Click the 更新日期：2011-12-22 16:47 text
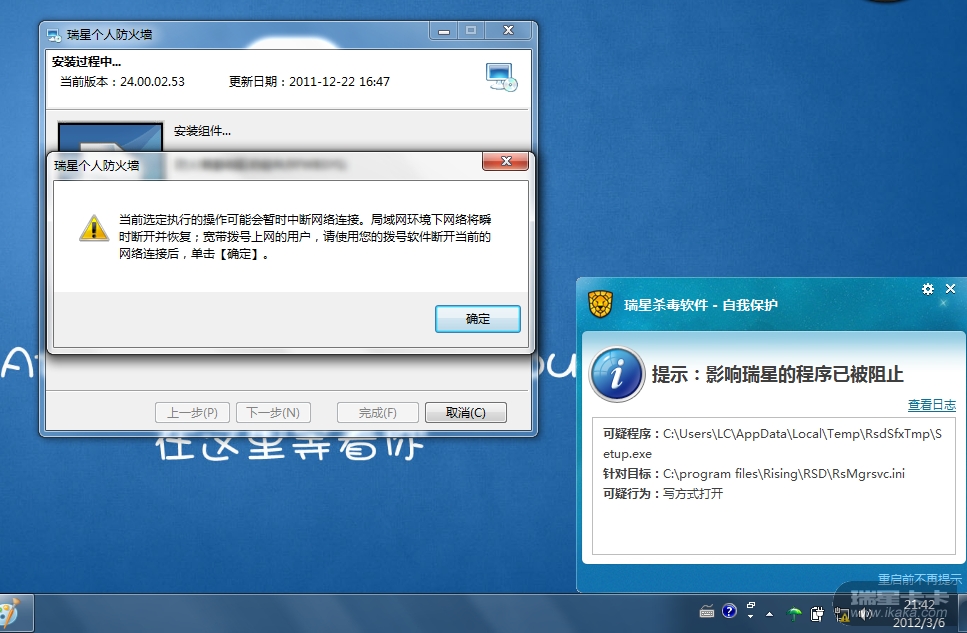 [x=309, y=81]
